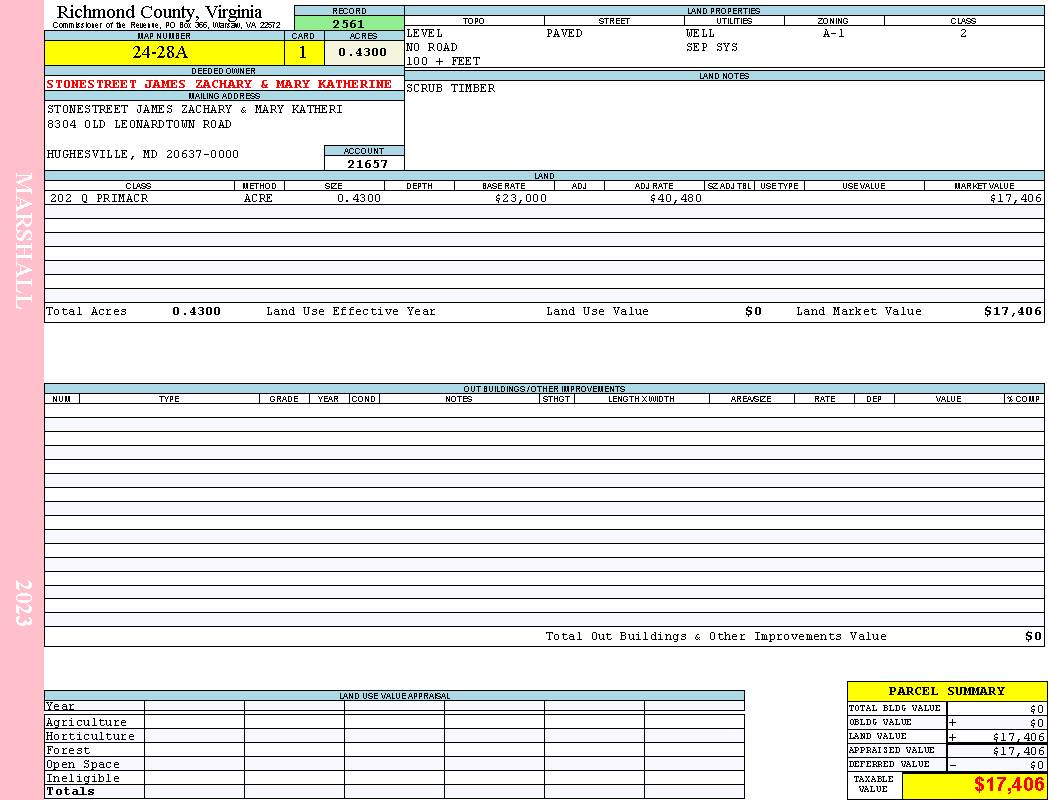Screen dimensions: 1050x800
Task: Click utilities value SEP SYS
Action: click(712, 48)
